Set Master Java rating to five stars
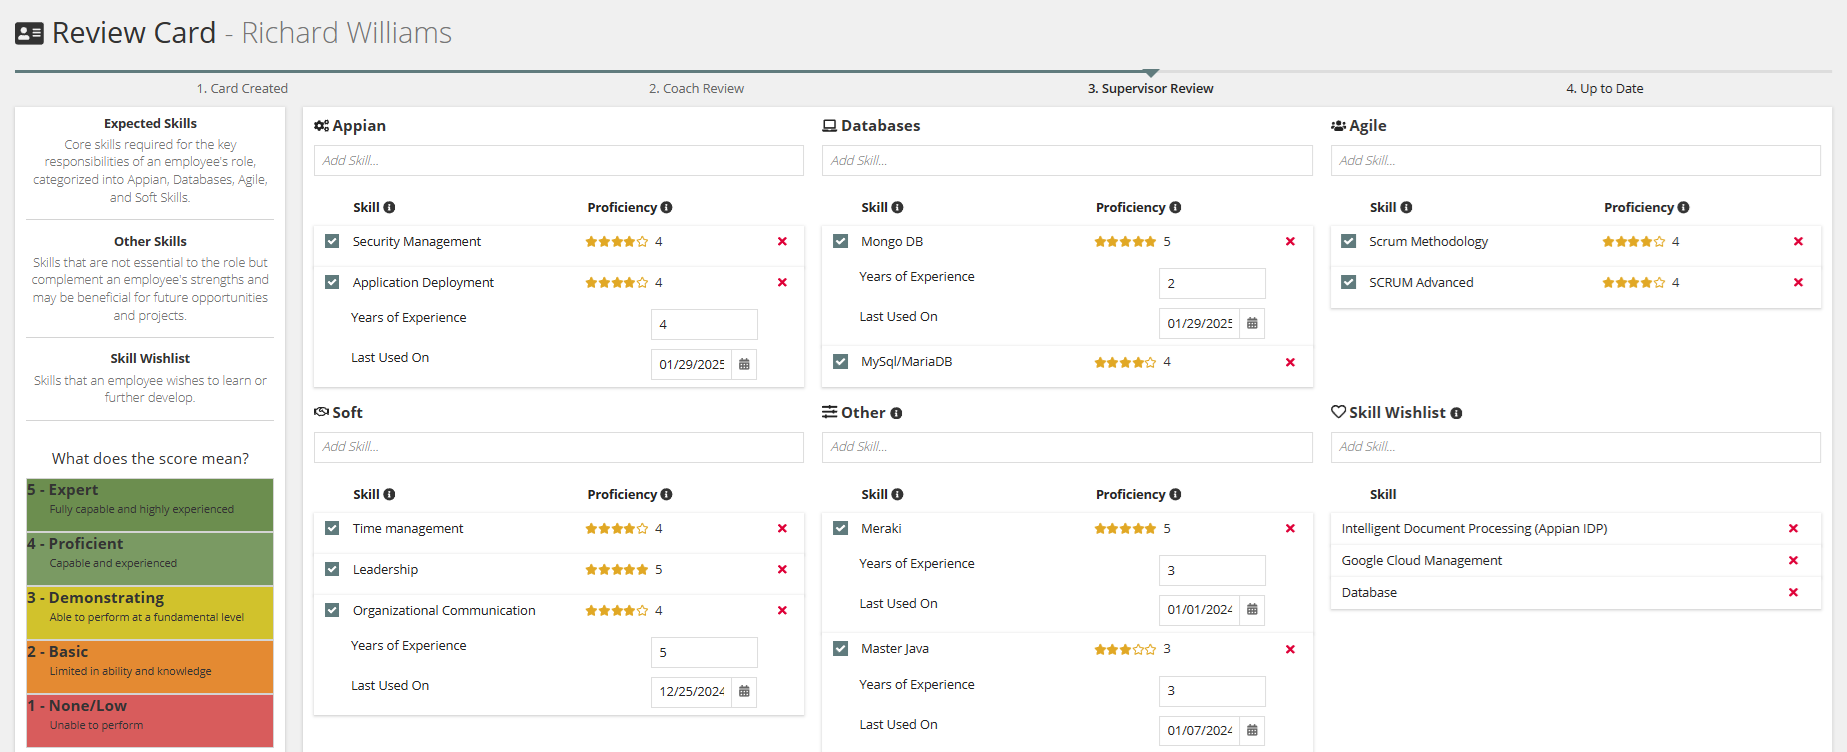The width and height of the screenshot is (1847, 752). pyautogui.click(x=1151, y=650)
